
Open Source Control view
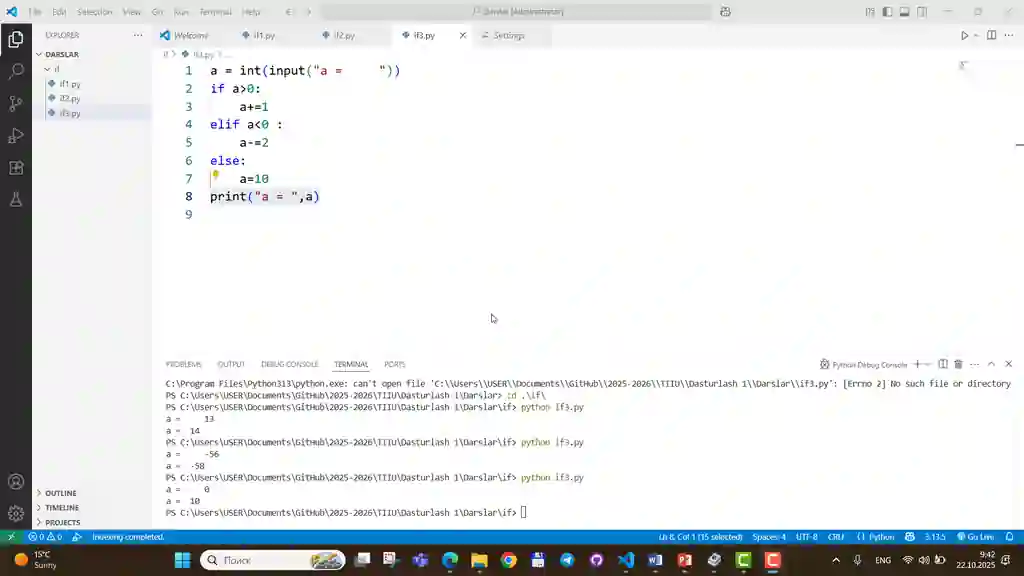(16, 104)
